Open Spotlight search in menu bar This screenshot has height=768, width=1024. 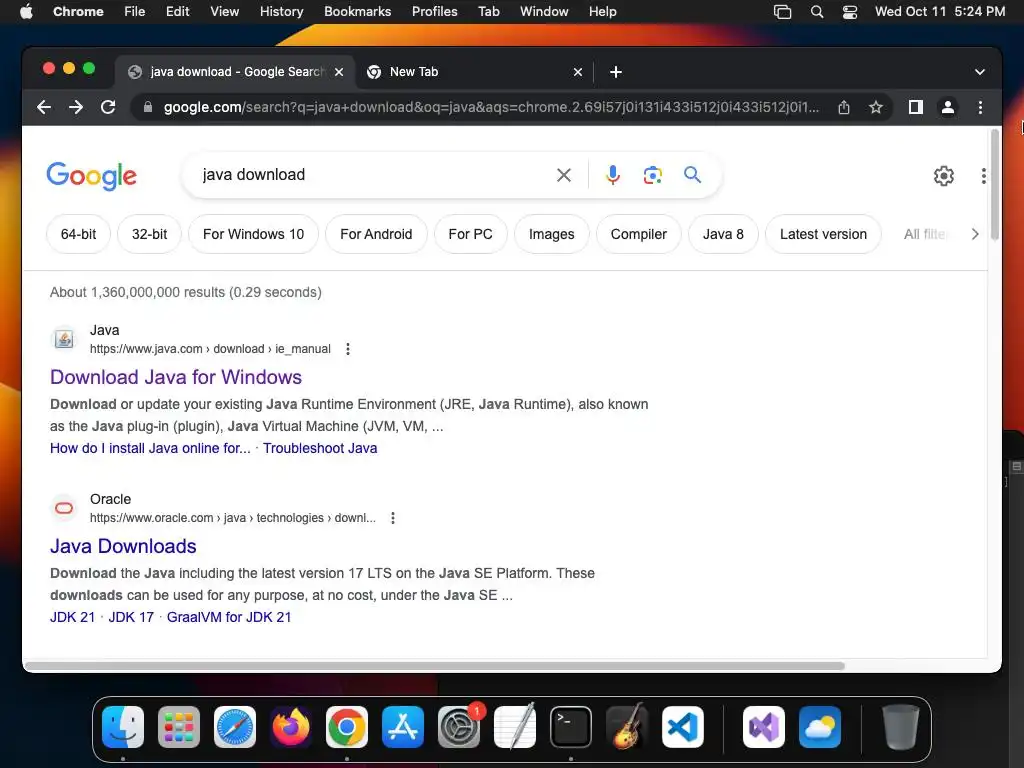[x=816, y=12]
